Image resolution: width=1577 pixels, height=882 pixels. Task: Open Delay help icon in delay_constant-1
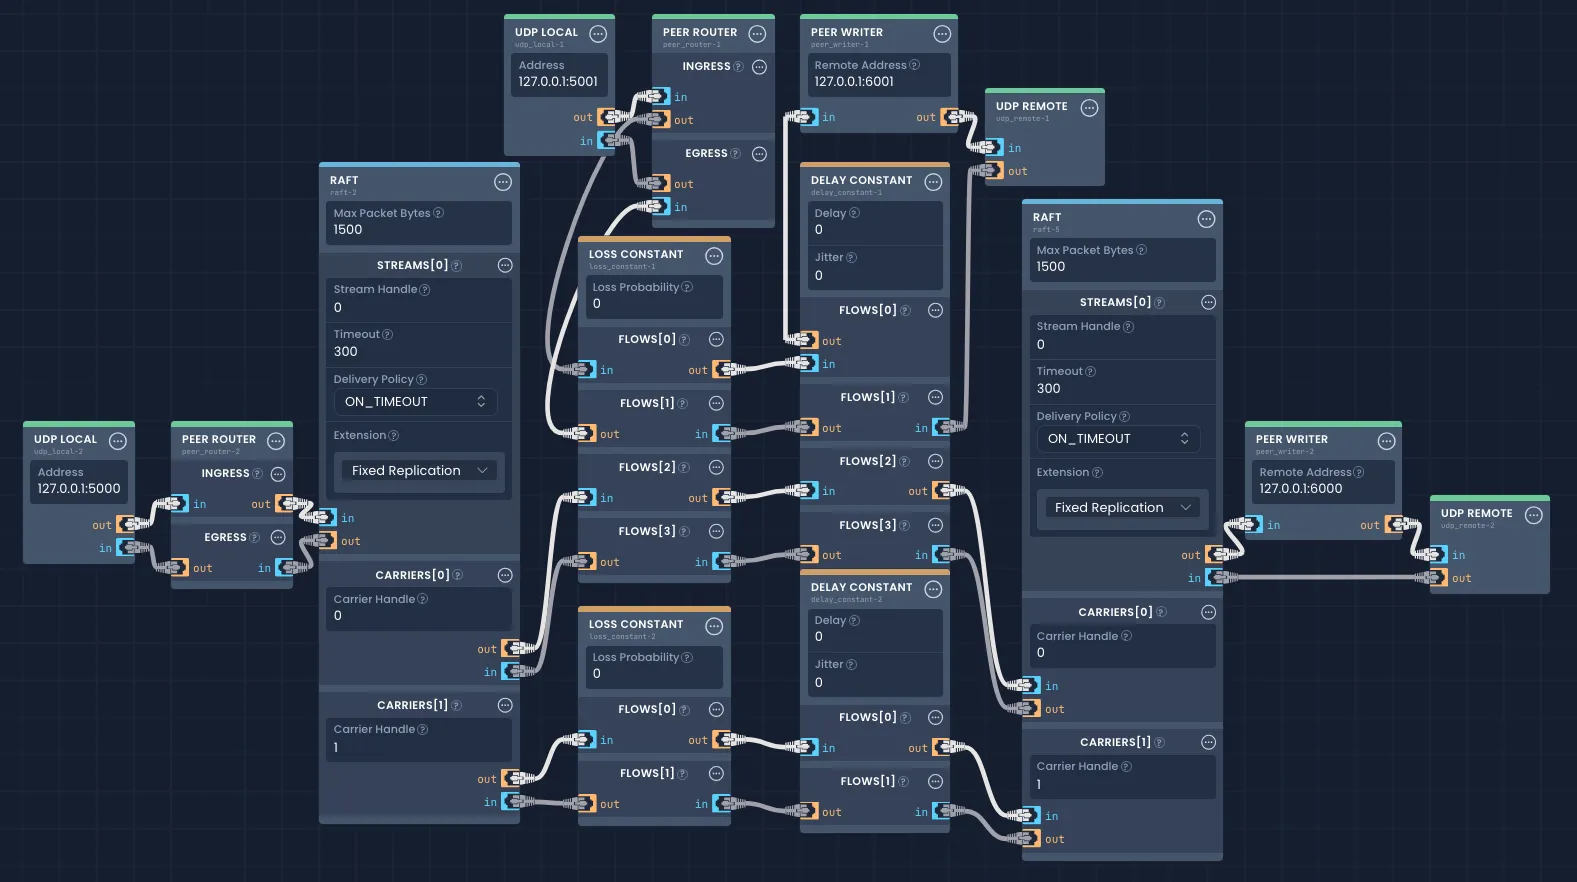tap(854, 214)
